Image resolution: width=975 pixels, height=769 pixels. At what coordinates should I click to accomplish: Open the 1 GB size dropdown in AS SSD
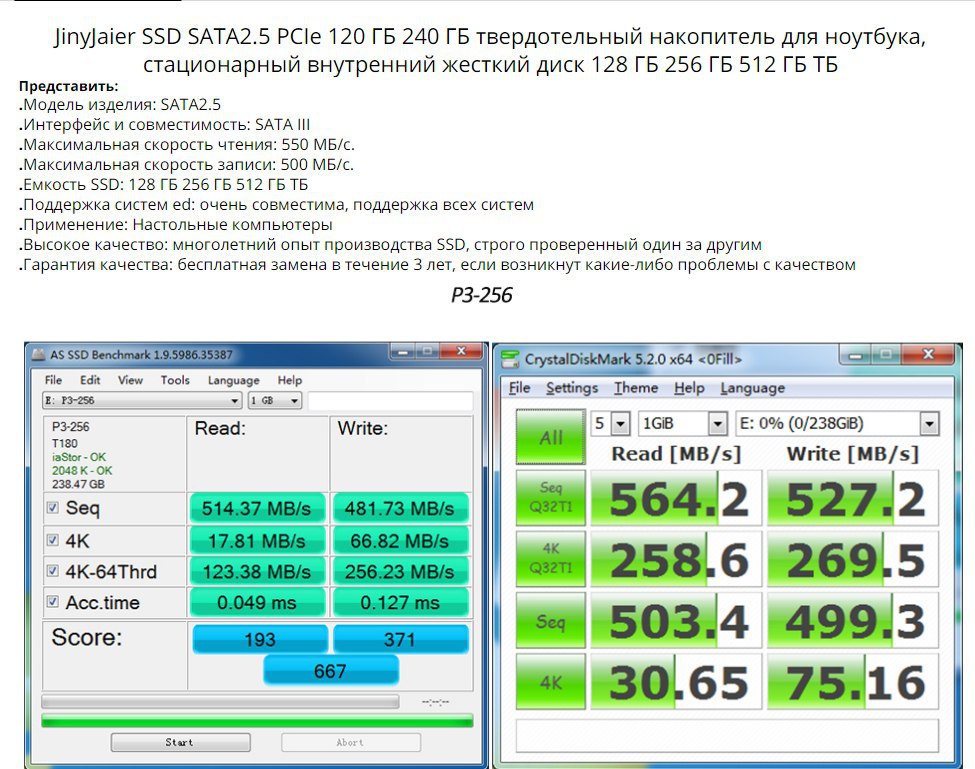[275, 400]
